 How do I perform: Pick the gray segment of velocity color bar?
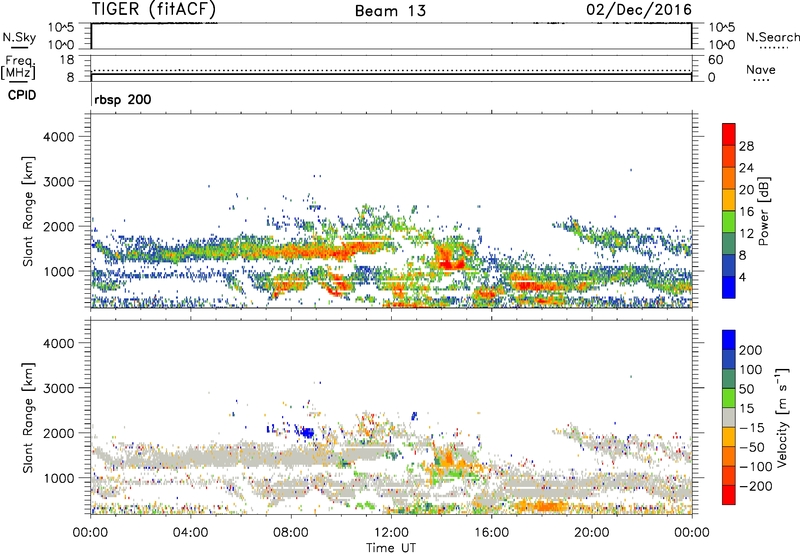[729, 418]
